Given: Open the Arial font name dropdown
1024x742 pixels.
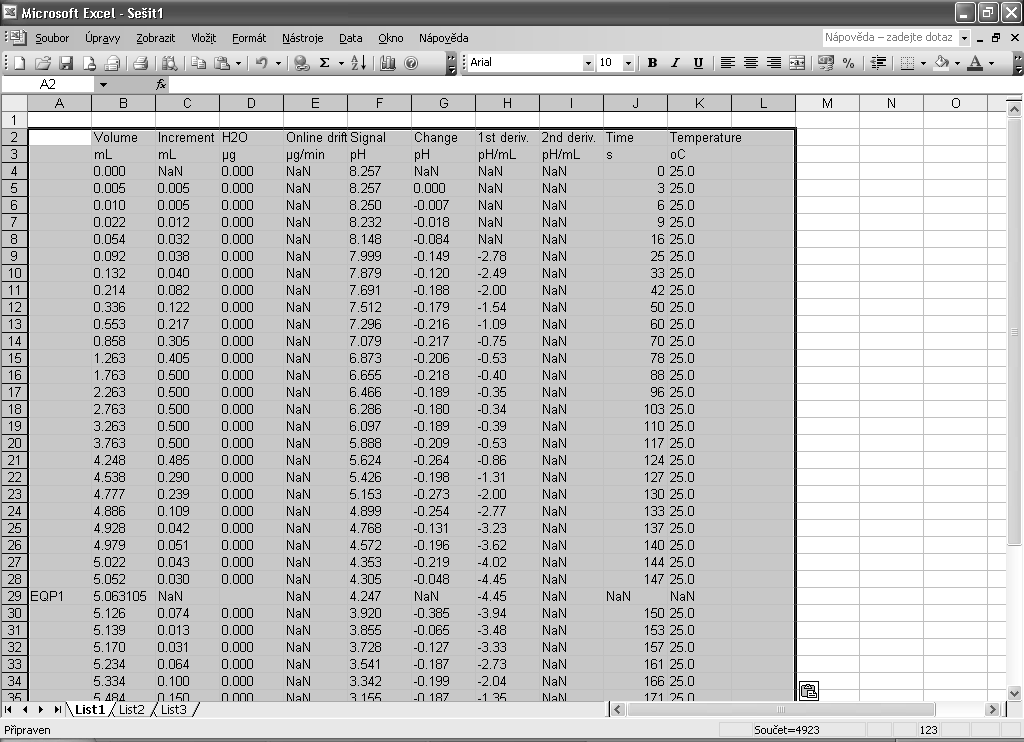Looking at the screenshot, I should pos(588,63).
